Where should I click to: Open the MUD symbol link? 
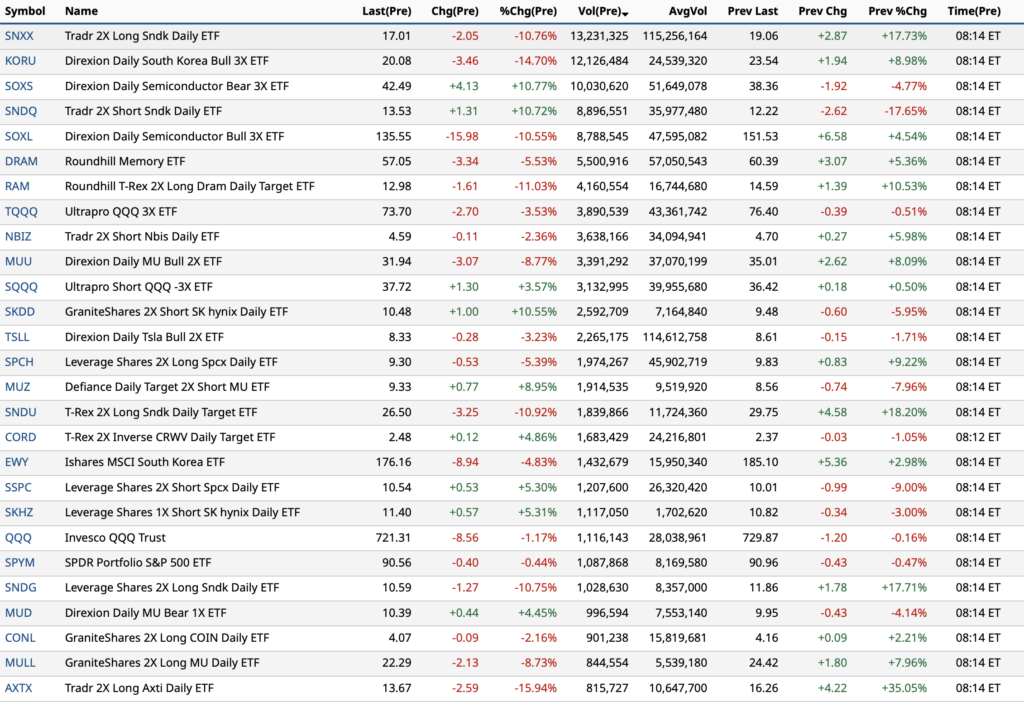[18, 613]
